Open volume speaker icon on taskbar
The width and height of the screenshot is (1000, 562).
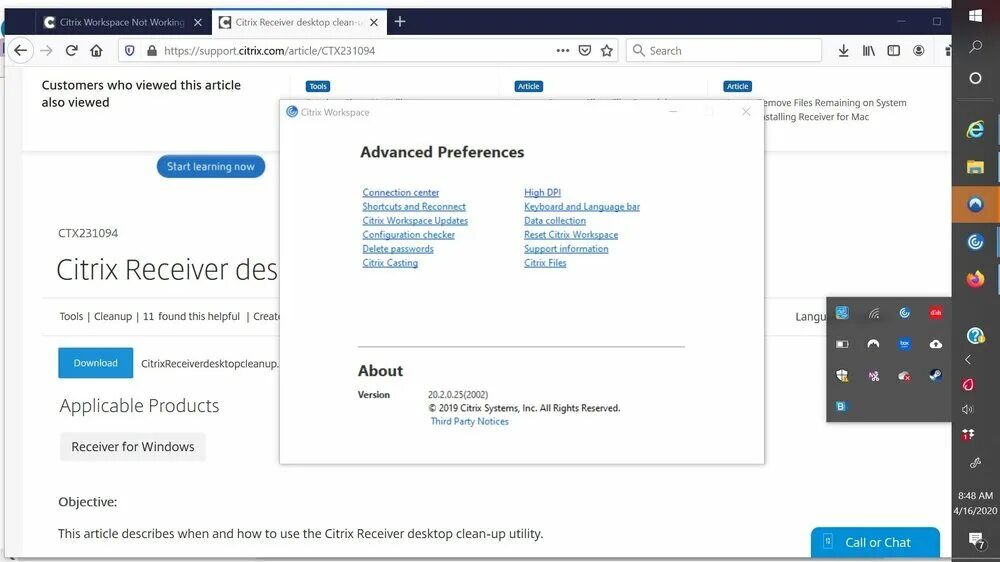[x=967, y=410]
